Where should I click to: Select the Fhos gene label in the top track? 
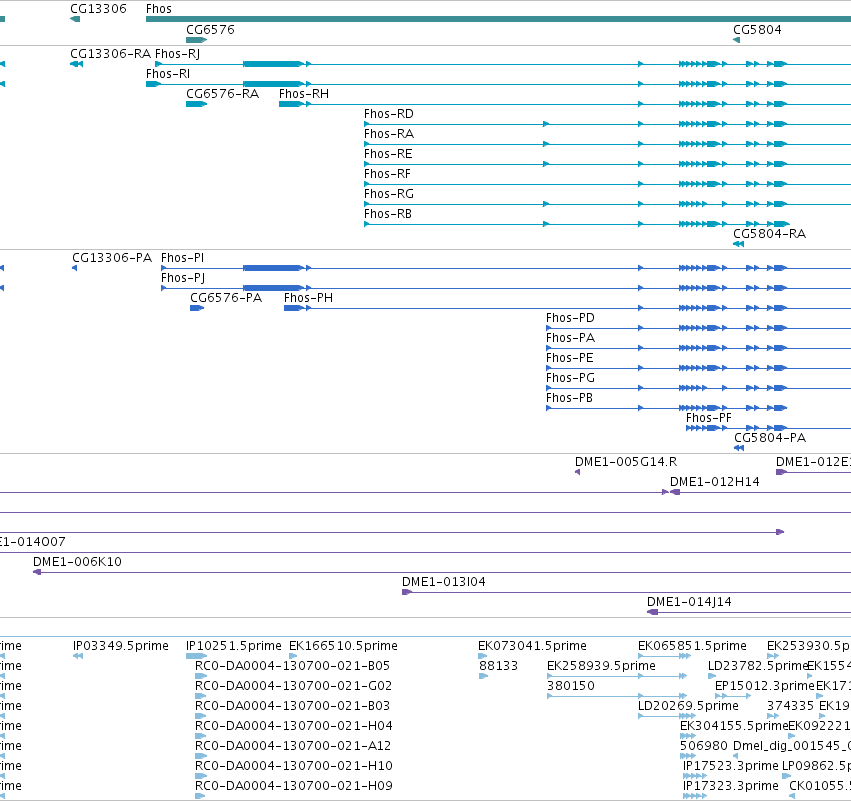(x=158, y=9)
